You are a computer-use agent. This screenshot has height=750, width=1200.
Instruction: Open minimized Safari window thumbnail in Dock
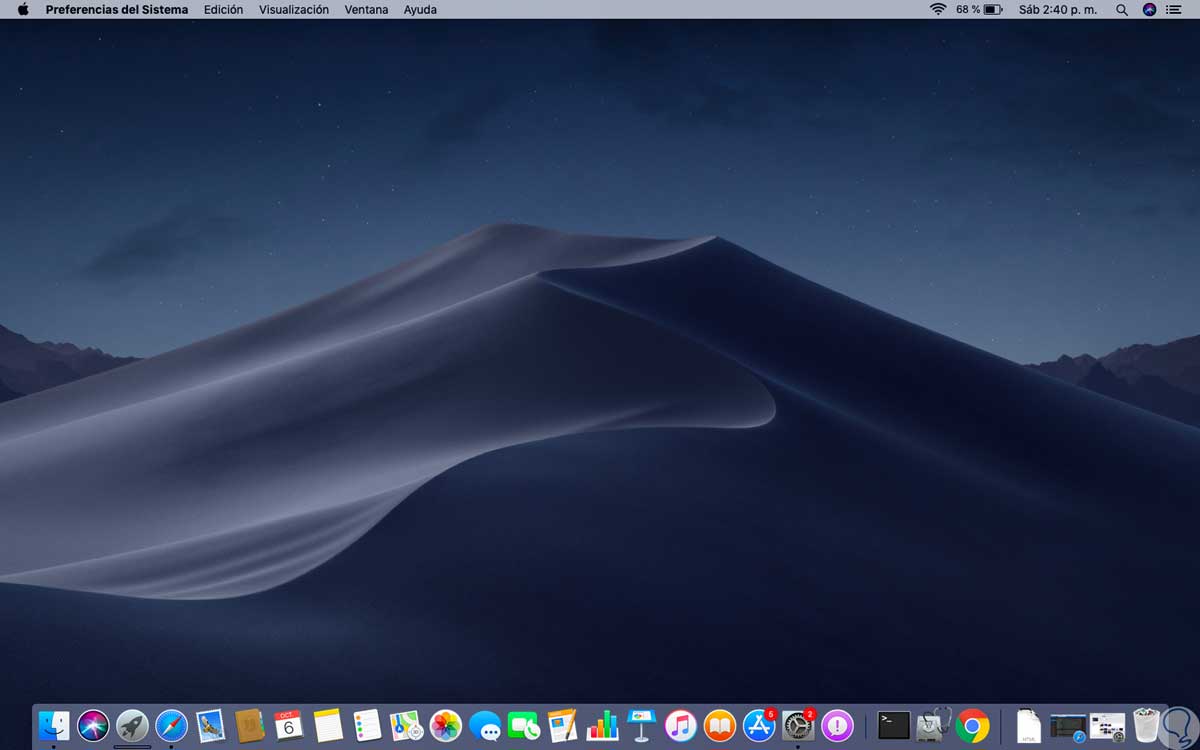1068,726
